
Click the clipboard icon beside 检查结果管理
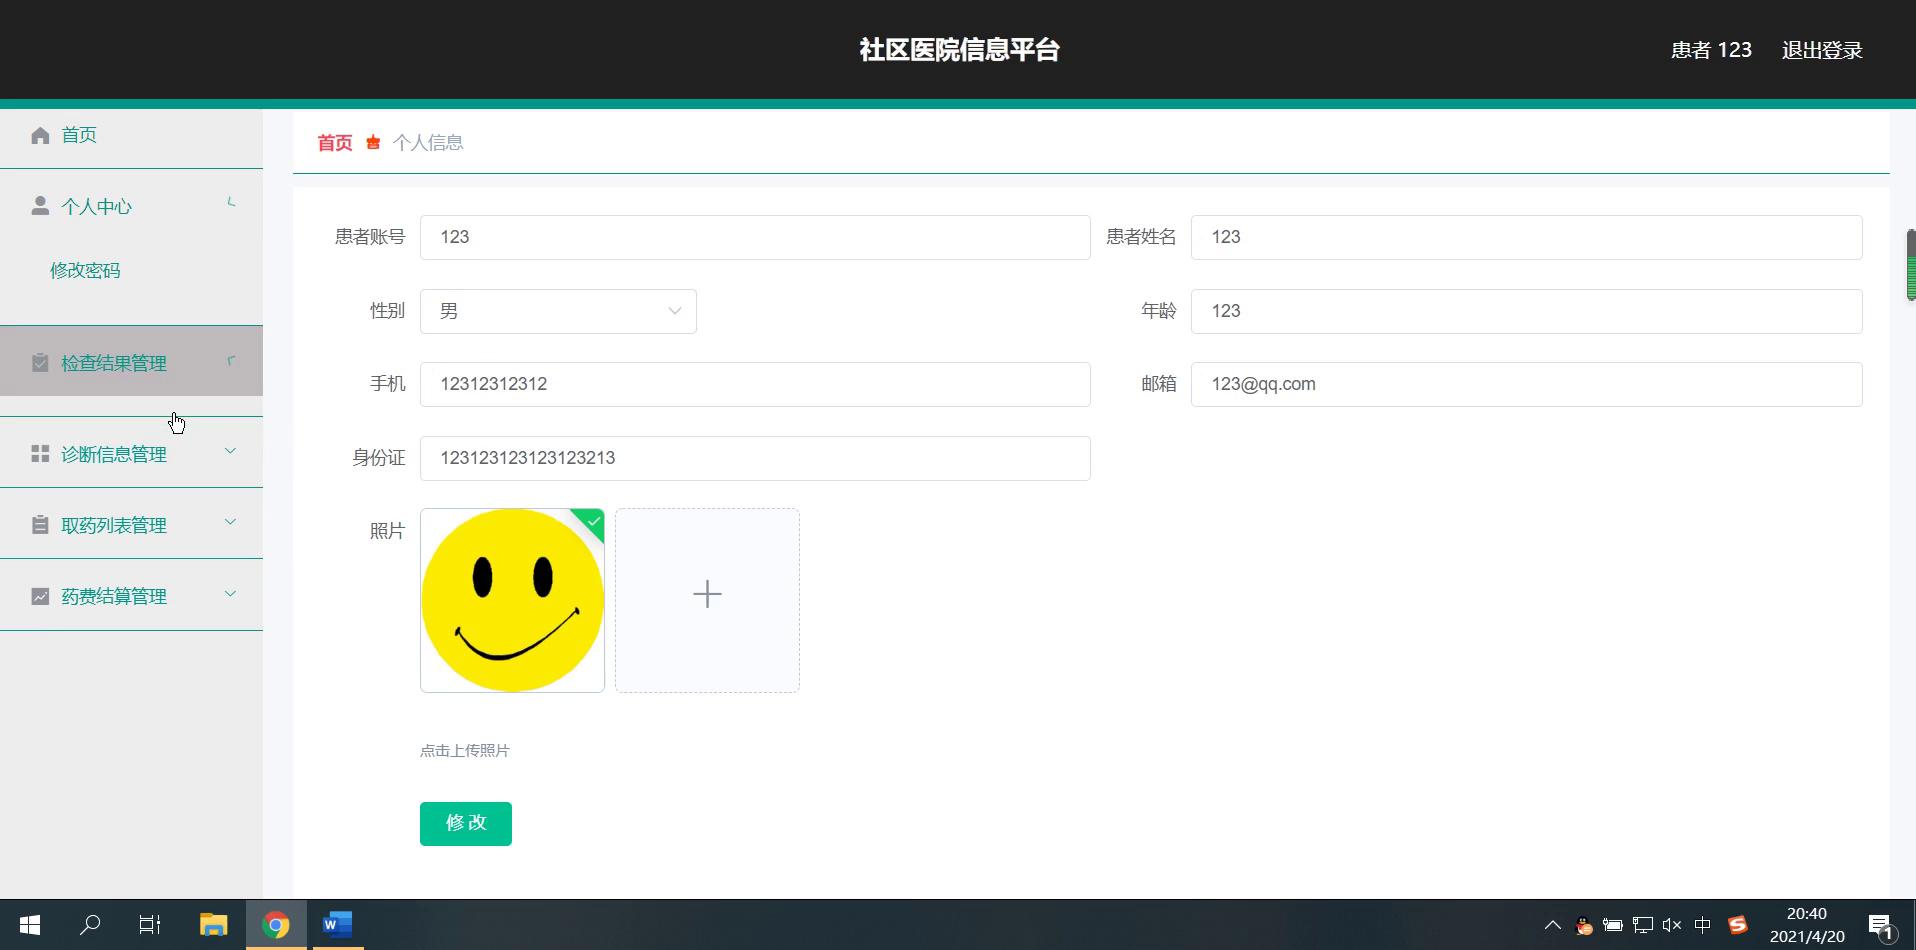point(40,363)
